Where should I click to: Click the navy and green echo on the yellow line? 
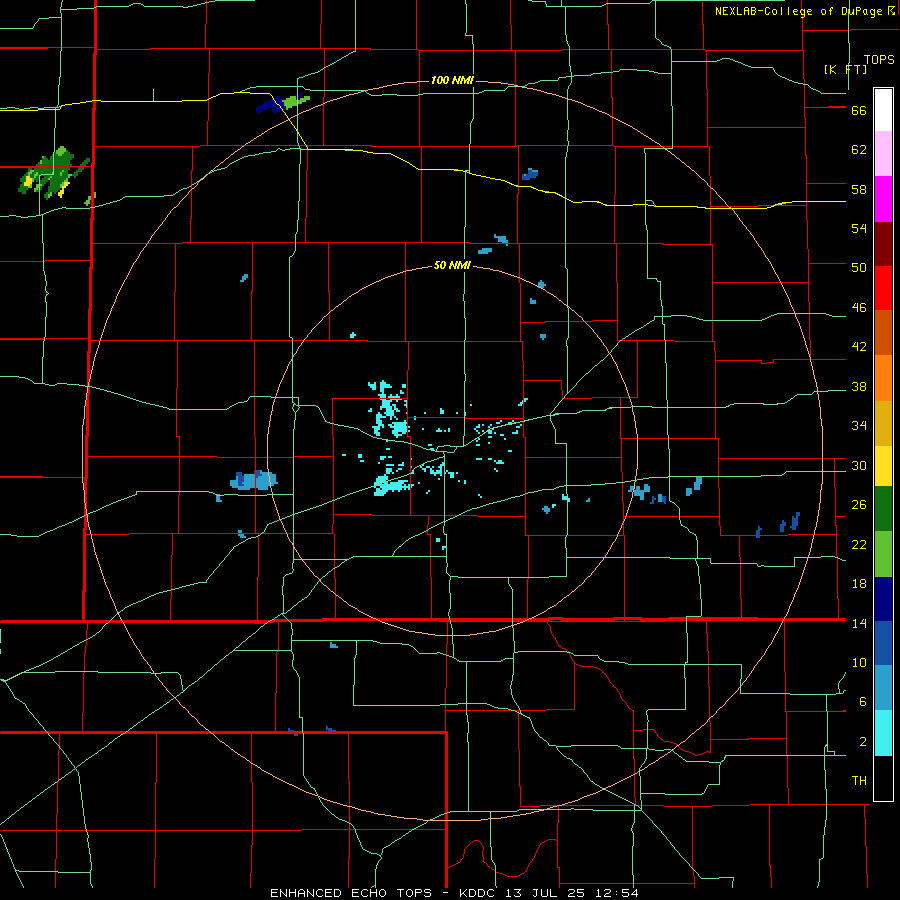[x=283, y=103]
